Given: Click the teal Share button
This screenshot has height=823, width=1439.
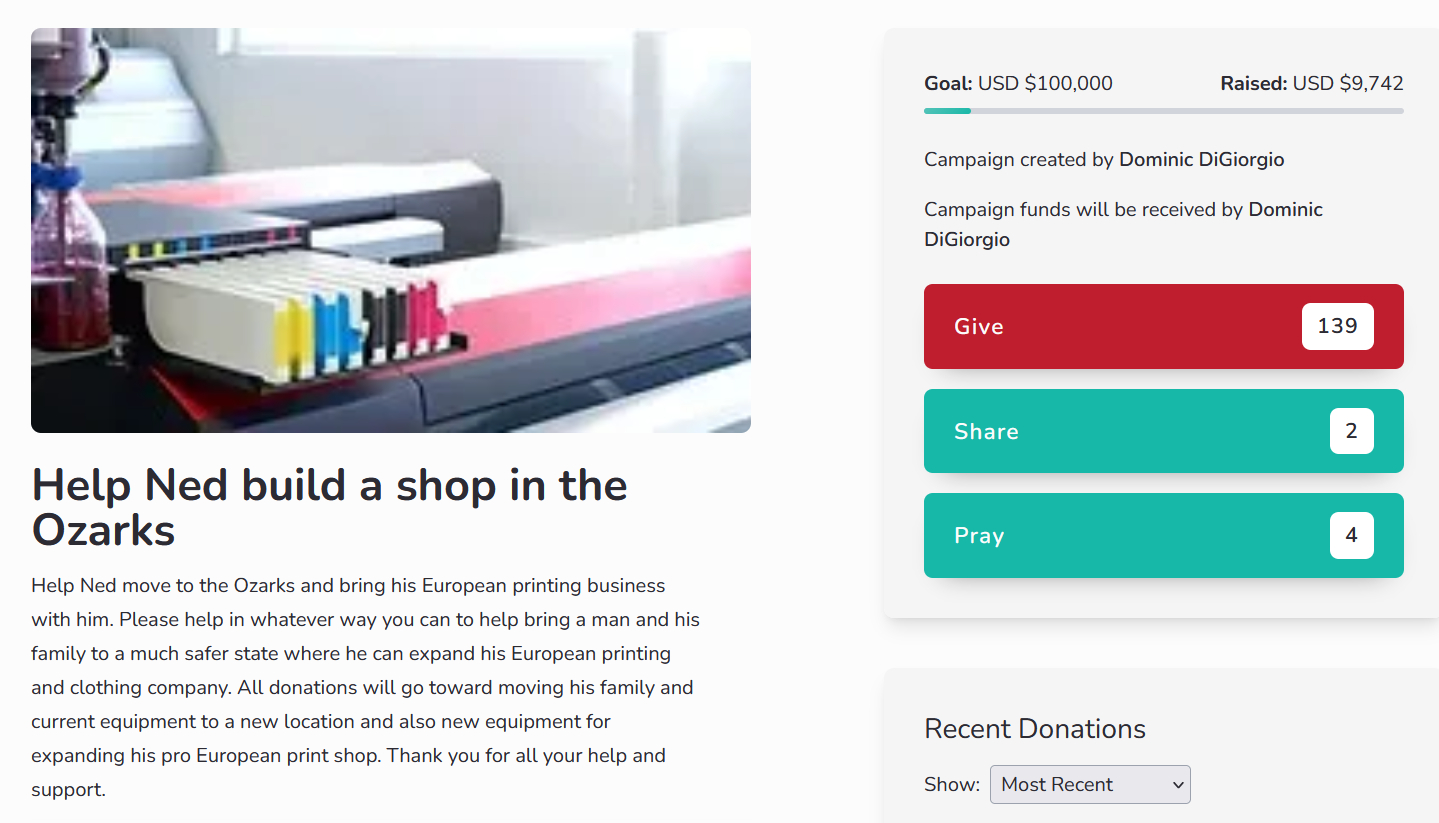Looking at the screenshot, I should (x=1163, y=431).
